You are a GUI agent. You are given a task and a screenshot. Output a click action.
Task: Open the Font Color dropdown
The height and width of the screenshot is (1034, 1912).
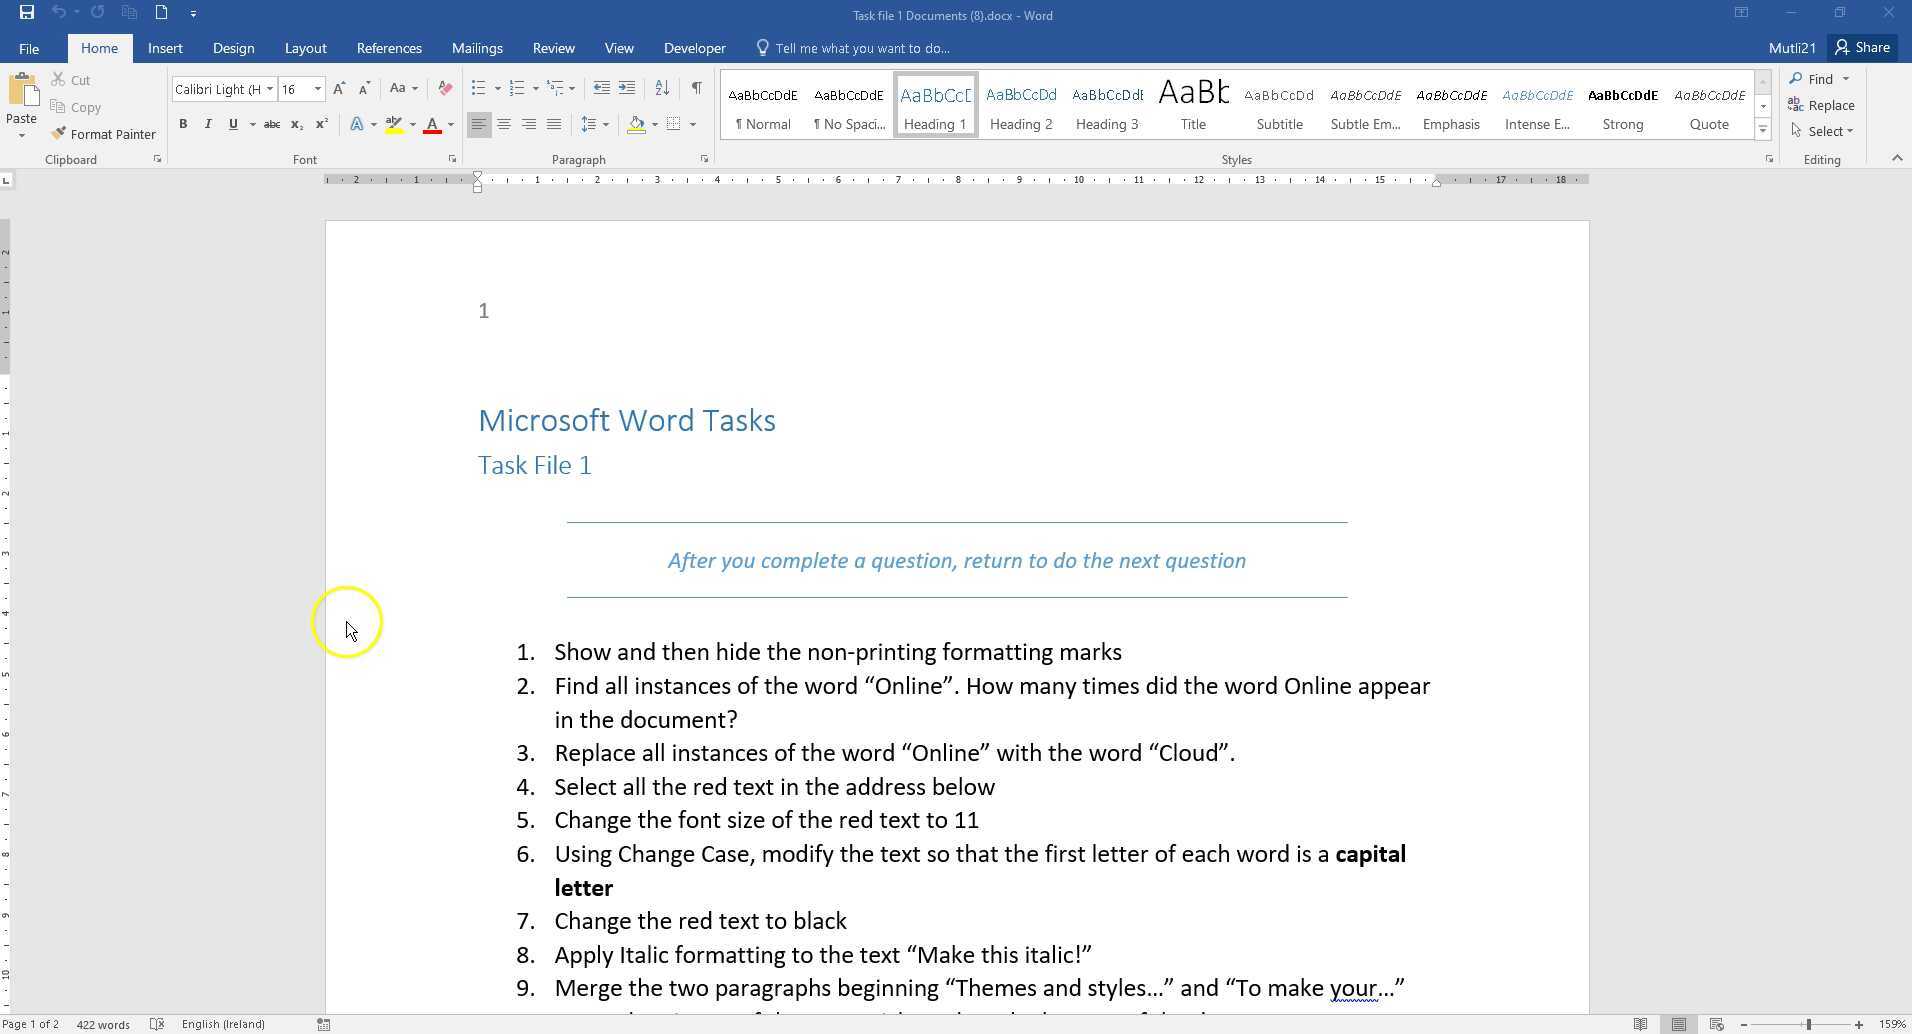[449, 124]
